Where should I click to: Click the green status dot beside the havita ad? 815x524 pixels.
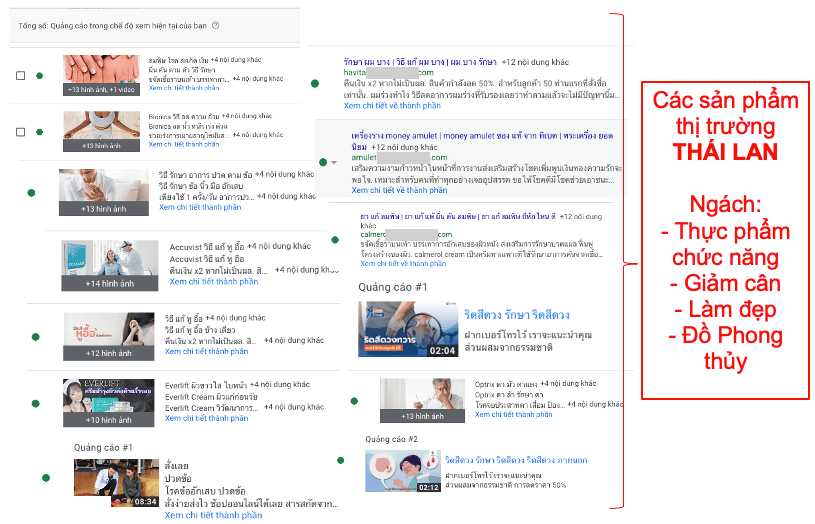click(x=315, y=83)
